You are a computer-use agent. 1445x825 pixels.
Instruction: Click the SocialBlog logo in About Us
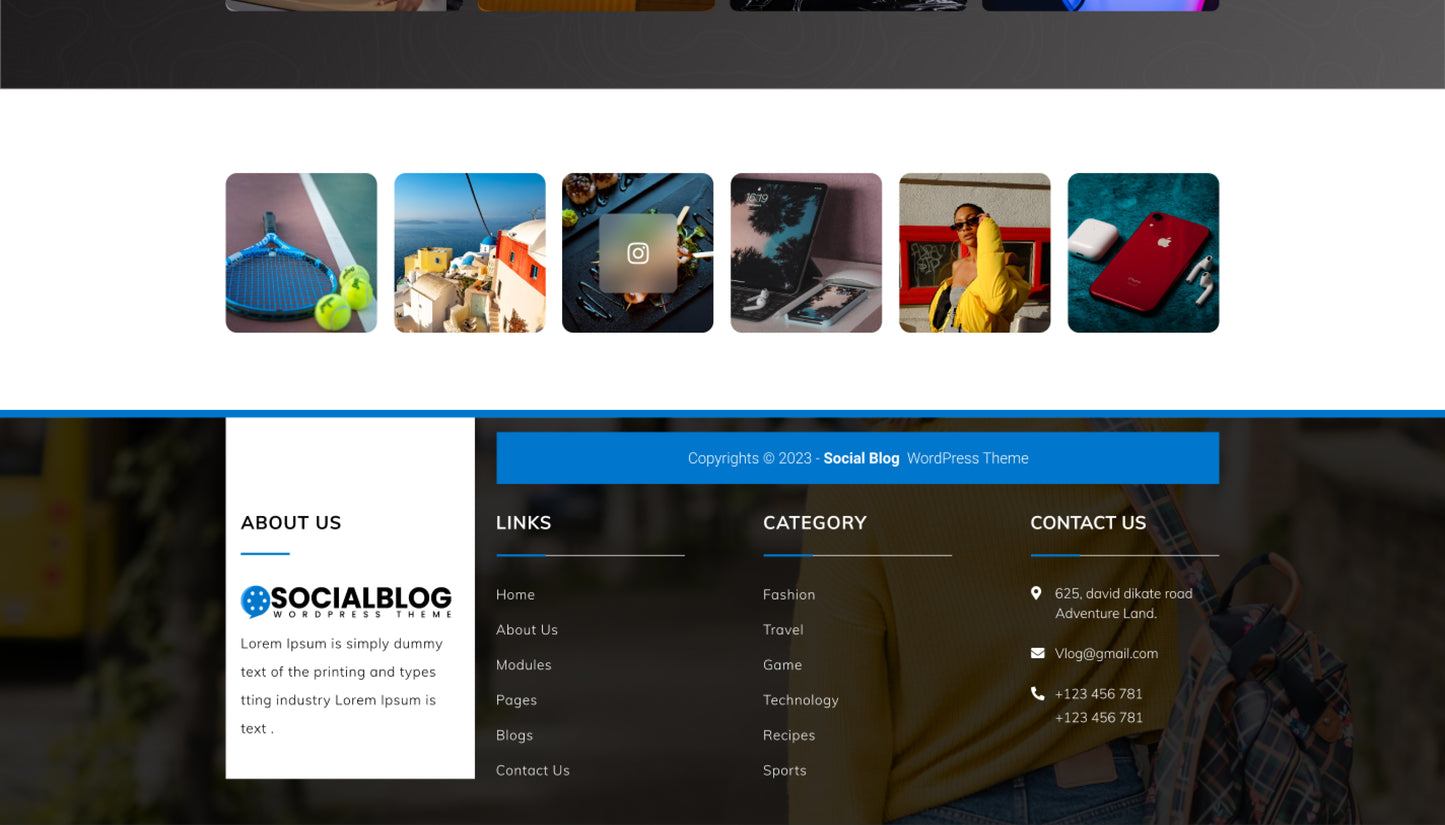coord(346,601)
